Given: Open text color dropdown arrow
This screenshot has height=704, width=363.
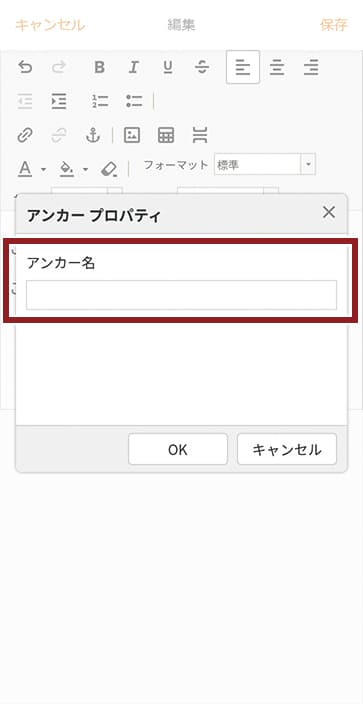Looking at the screenshot, I should point(44,170).
